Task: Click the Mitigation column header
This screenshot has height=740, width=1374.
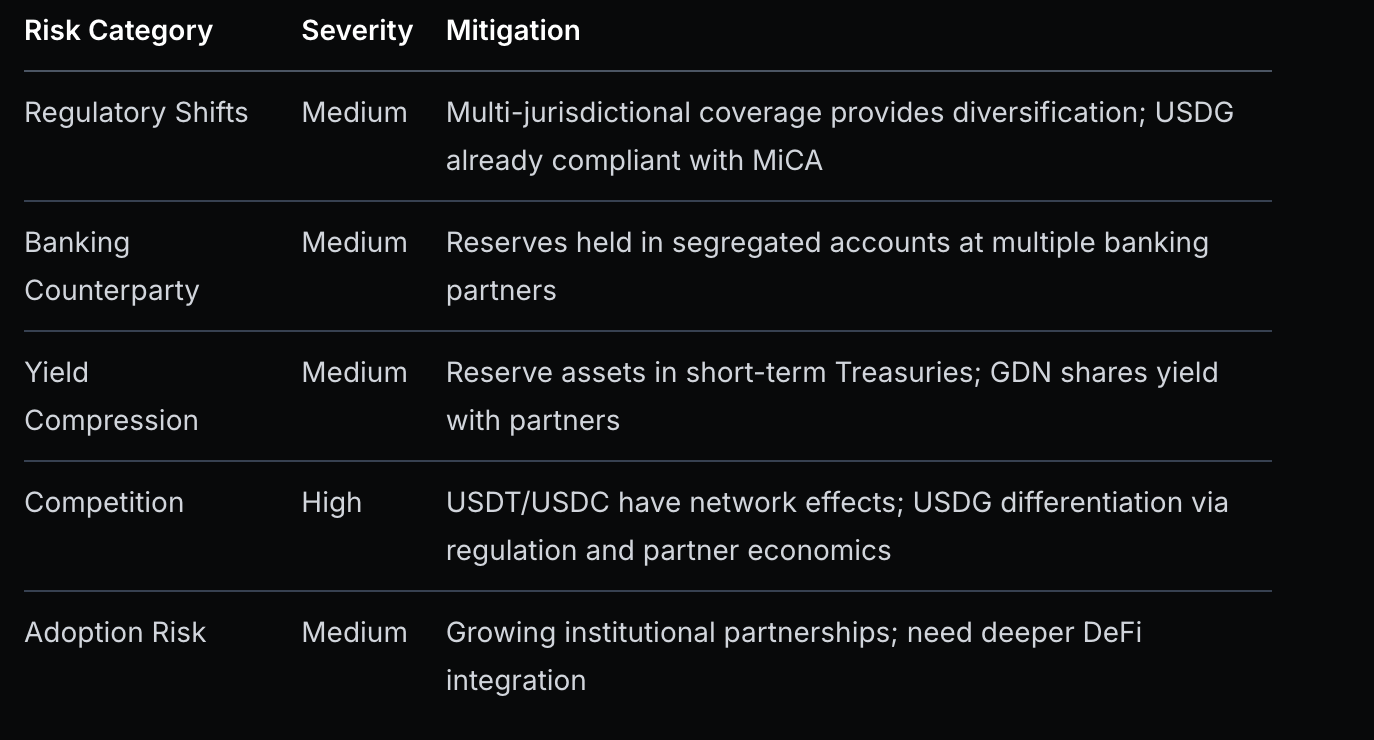Action: (x=513, y=31)
